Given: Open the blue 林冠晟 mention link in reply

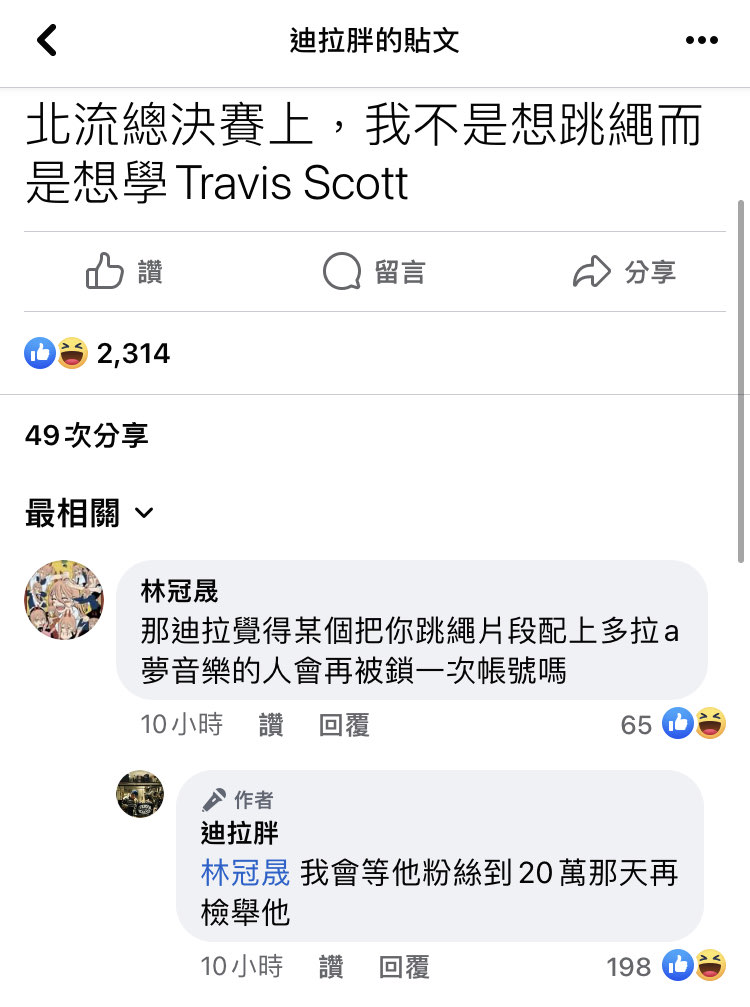Looking at the screenshot, I should tap(245, 873).
